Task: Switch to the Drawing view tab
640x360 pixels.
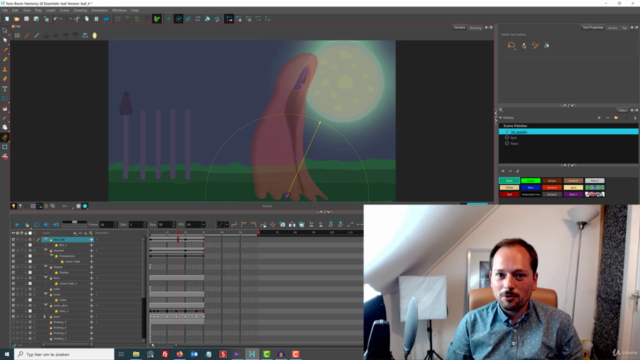Action: pos(475,28)
